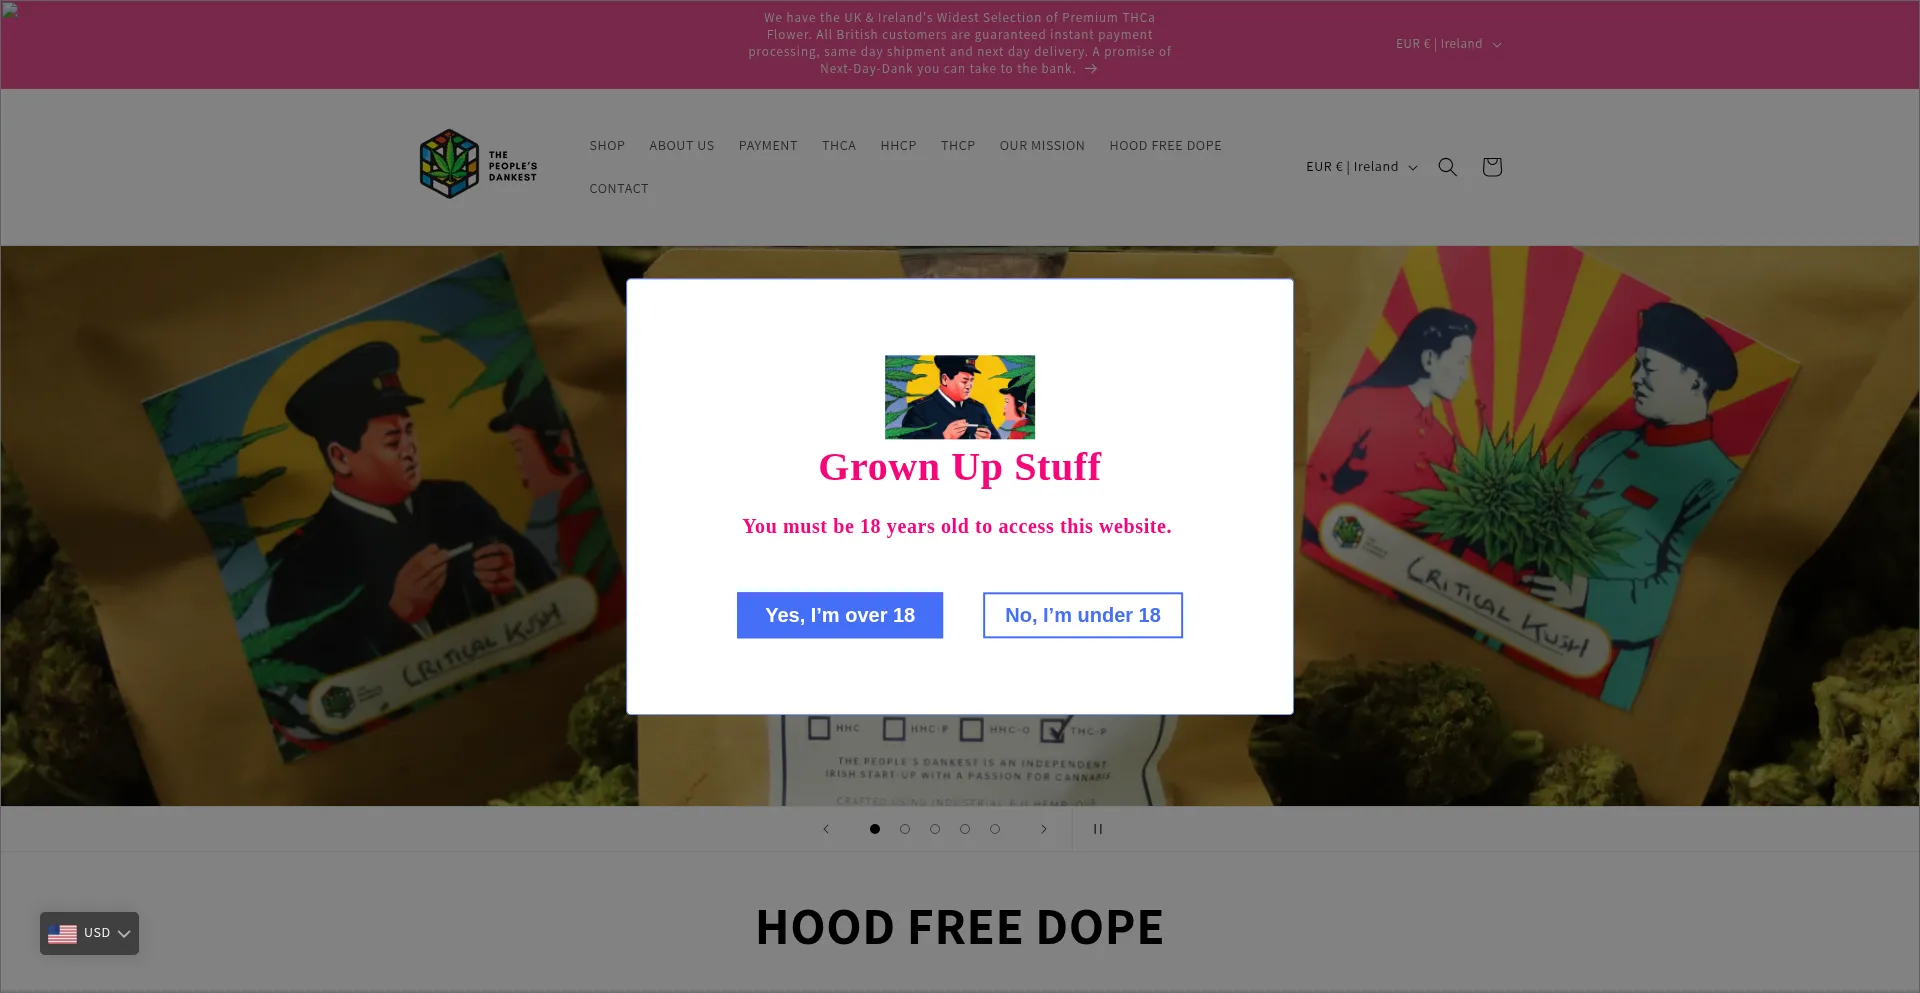Open the search magnifier icon
The height and width of the screenshot is (993, 1920).
click(1447, 167)
